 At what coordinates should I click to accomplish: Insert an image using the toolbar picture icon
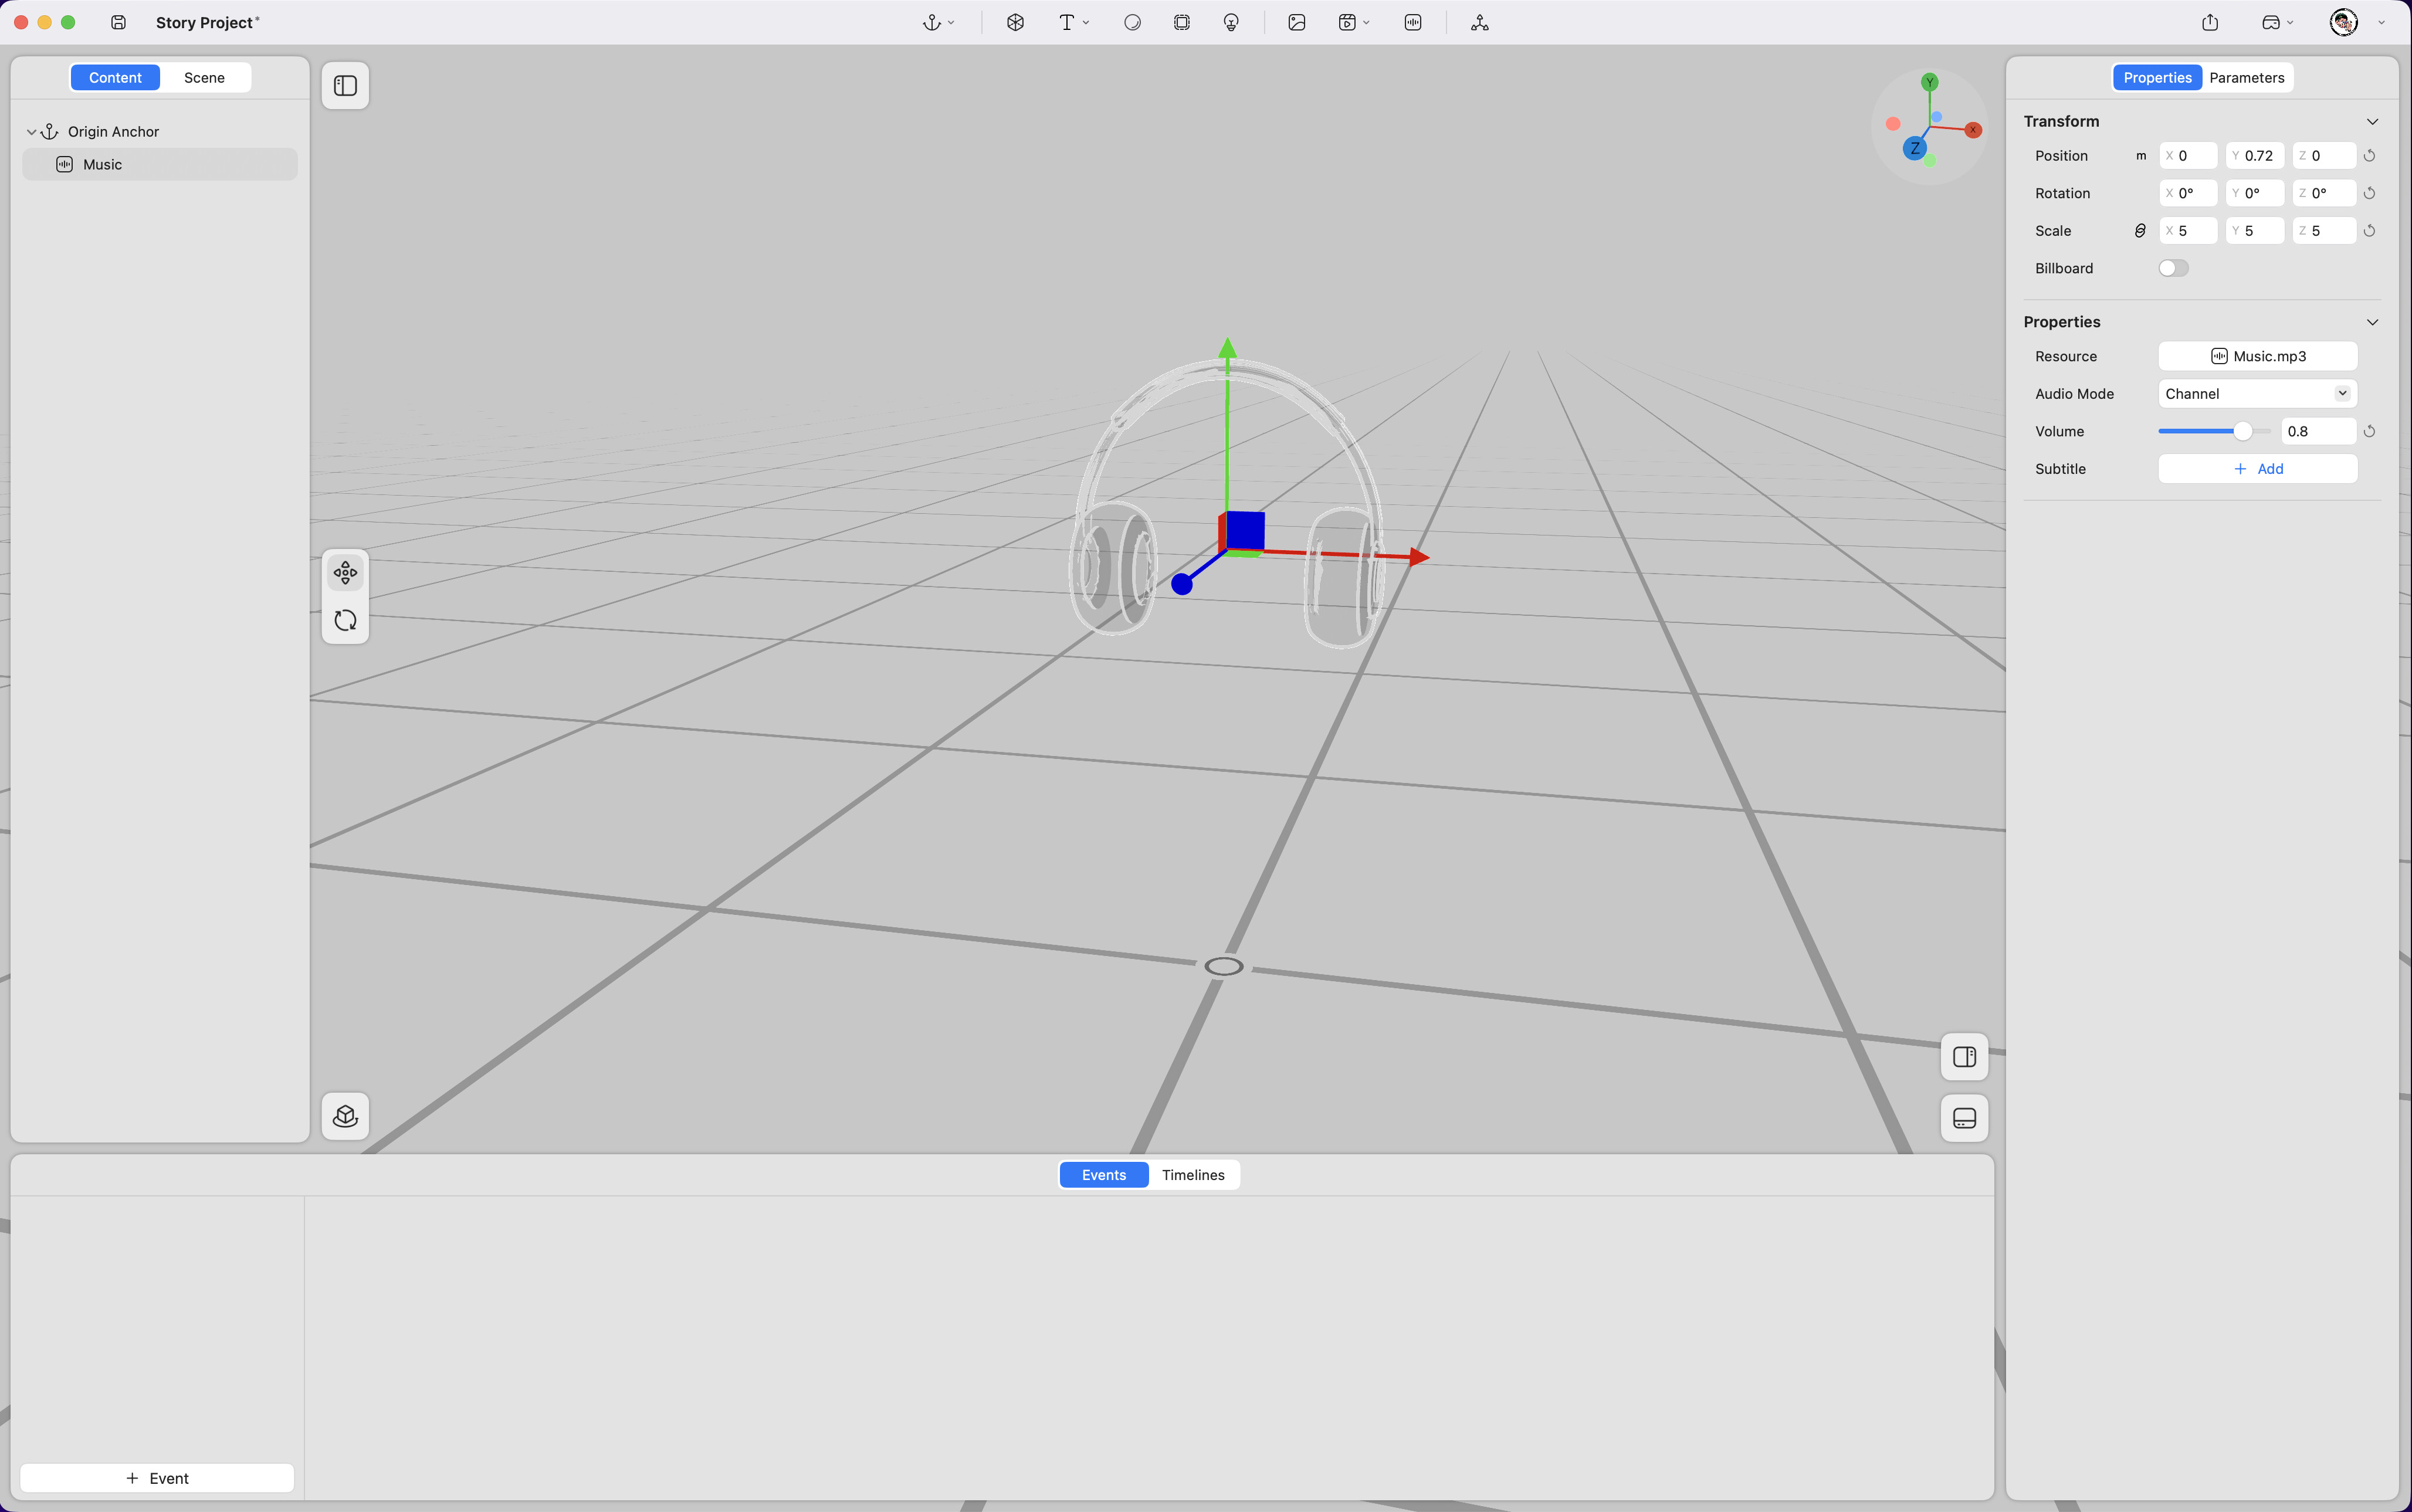pos(1297,22)
